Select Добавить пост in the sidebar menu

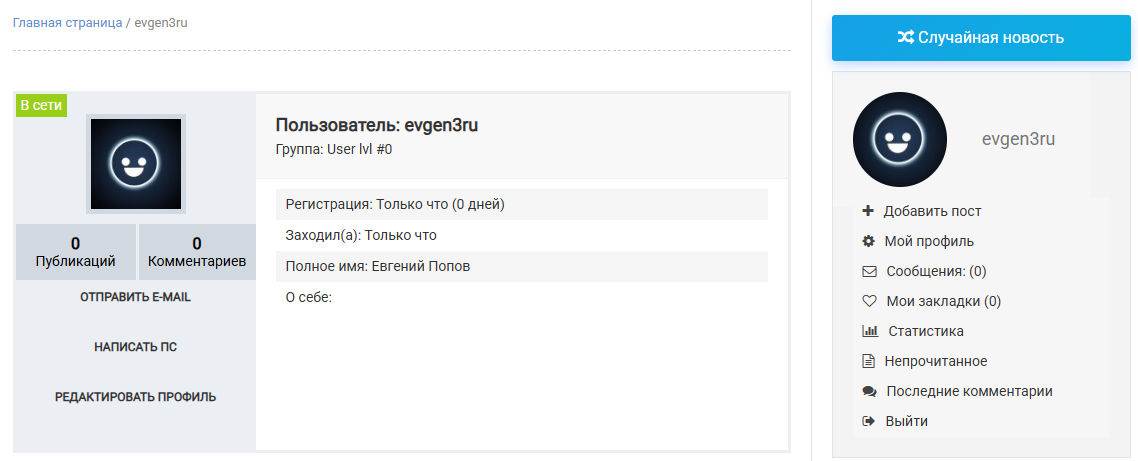coord(933,211)
